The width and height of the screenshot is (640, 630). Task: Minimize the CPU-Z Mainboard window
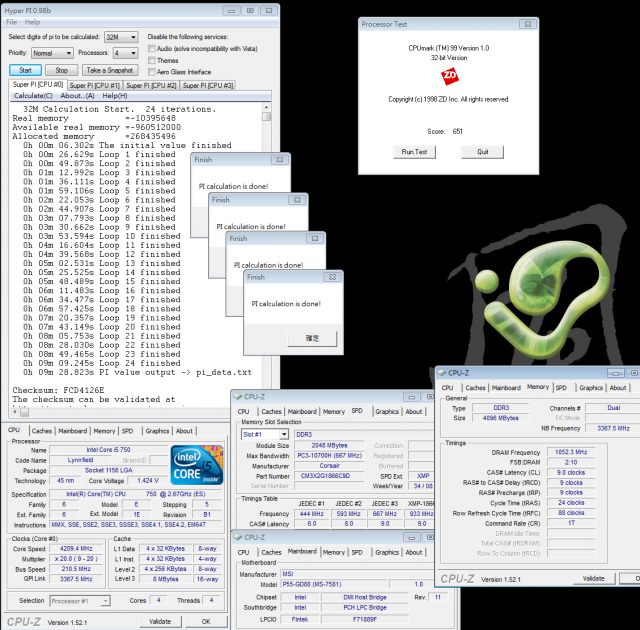(411, 537)
